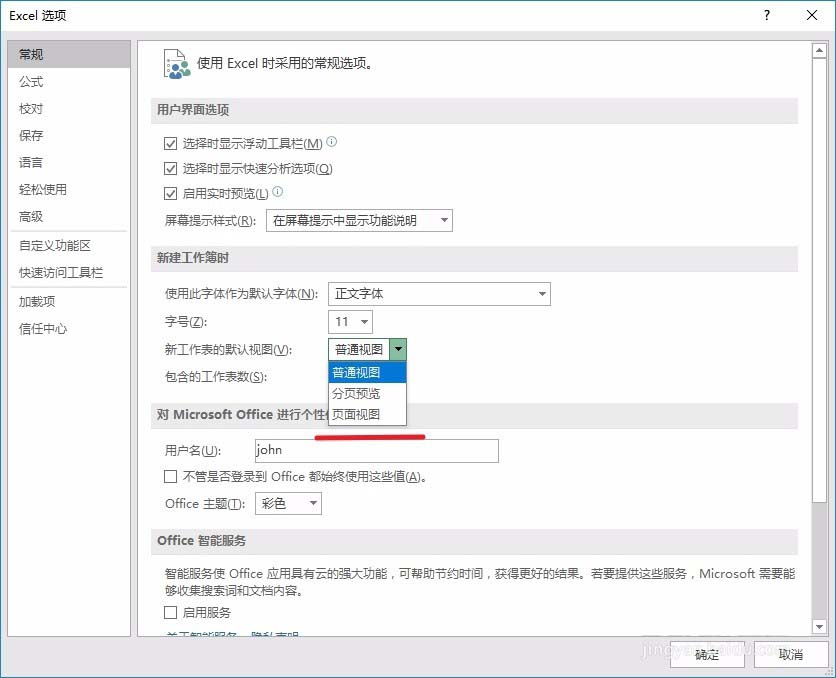The width and height of the screenshot is (836, 678).
Task: Collapse the 新工作表的默认视图 dropdown arrow
Action: 398,350
